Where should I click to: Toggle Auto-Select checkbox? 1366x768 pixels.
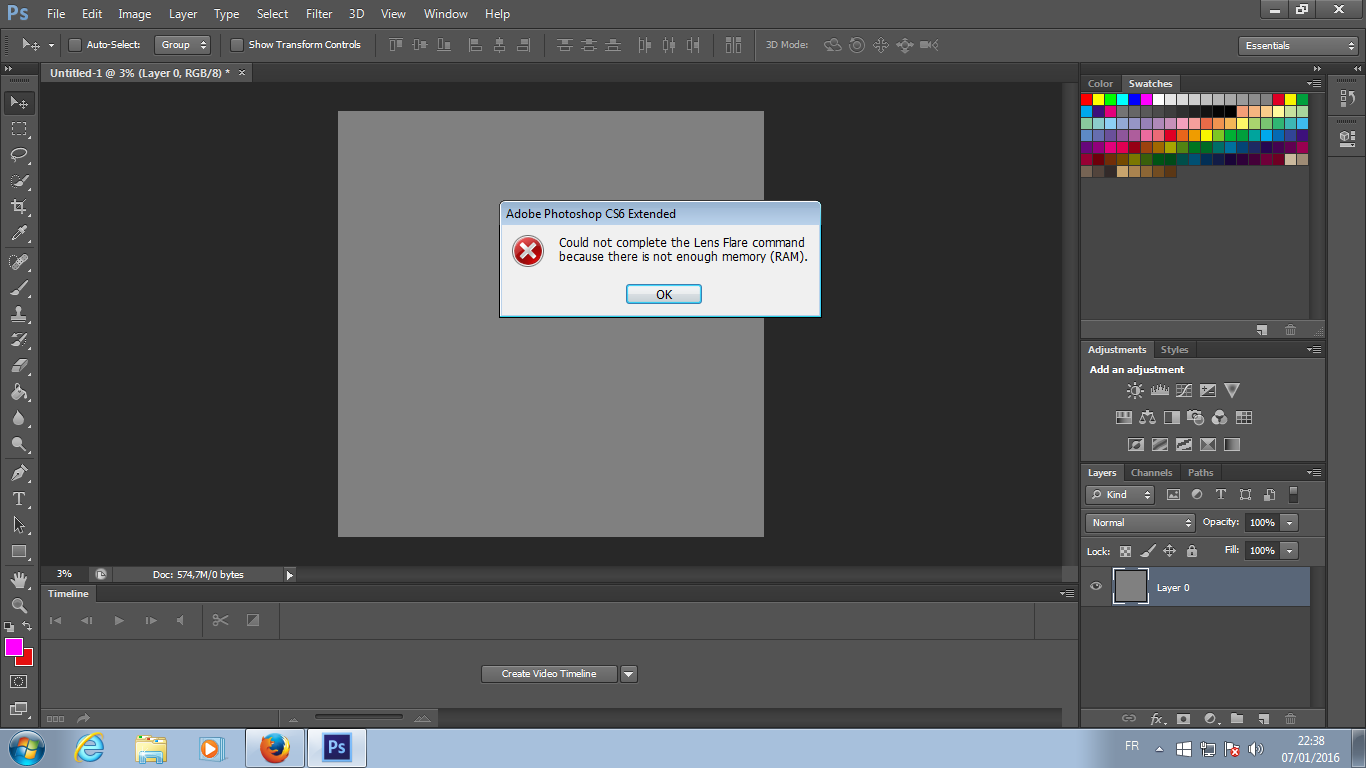pyautogui.click(x=74, y=45)
